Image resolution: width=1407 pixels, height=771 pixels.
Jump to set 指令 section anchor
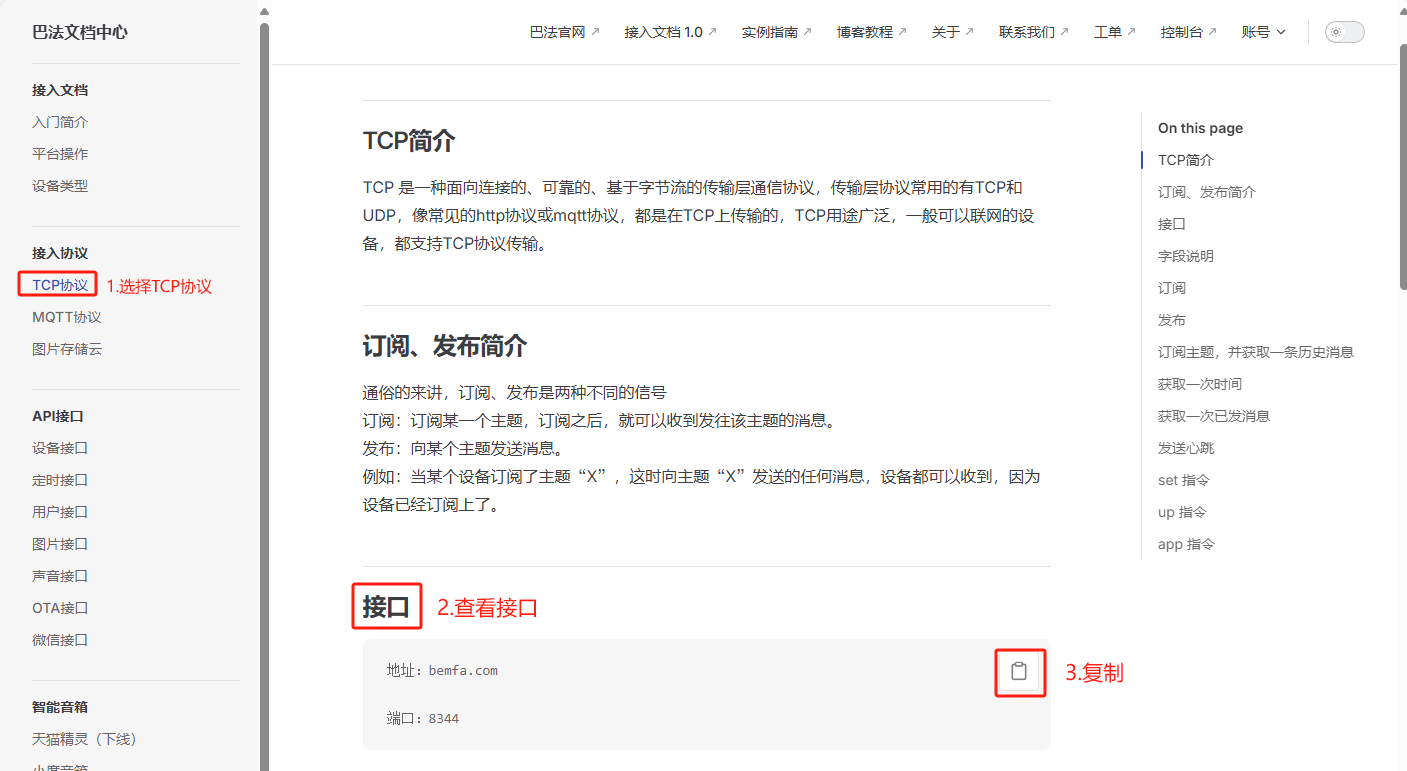(x=1184, y=480)
